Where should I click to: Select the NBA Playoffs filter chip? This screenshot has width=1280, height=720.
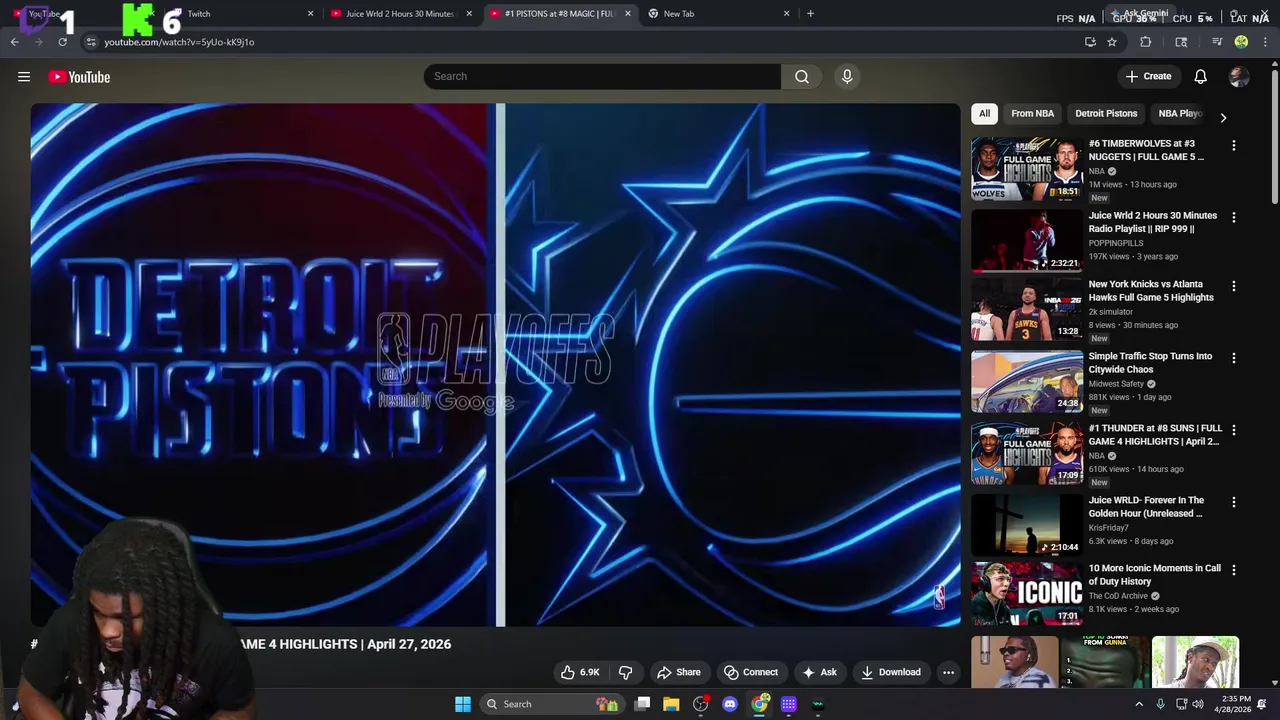click(1180, 113)
